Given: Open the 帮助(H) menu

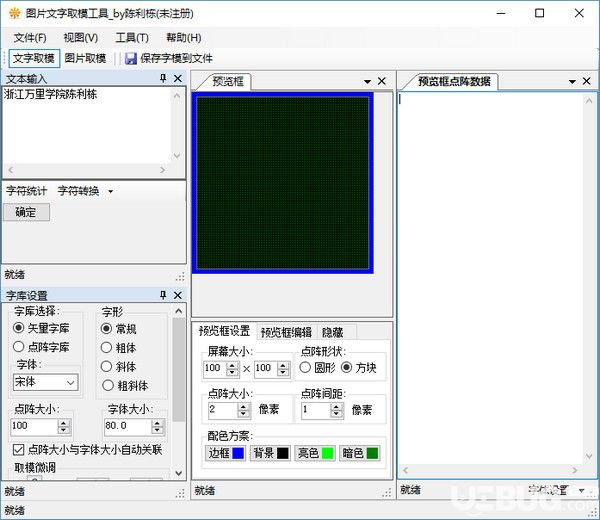Looking at the screenshot, I should [184, 37].
